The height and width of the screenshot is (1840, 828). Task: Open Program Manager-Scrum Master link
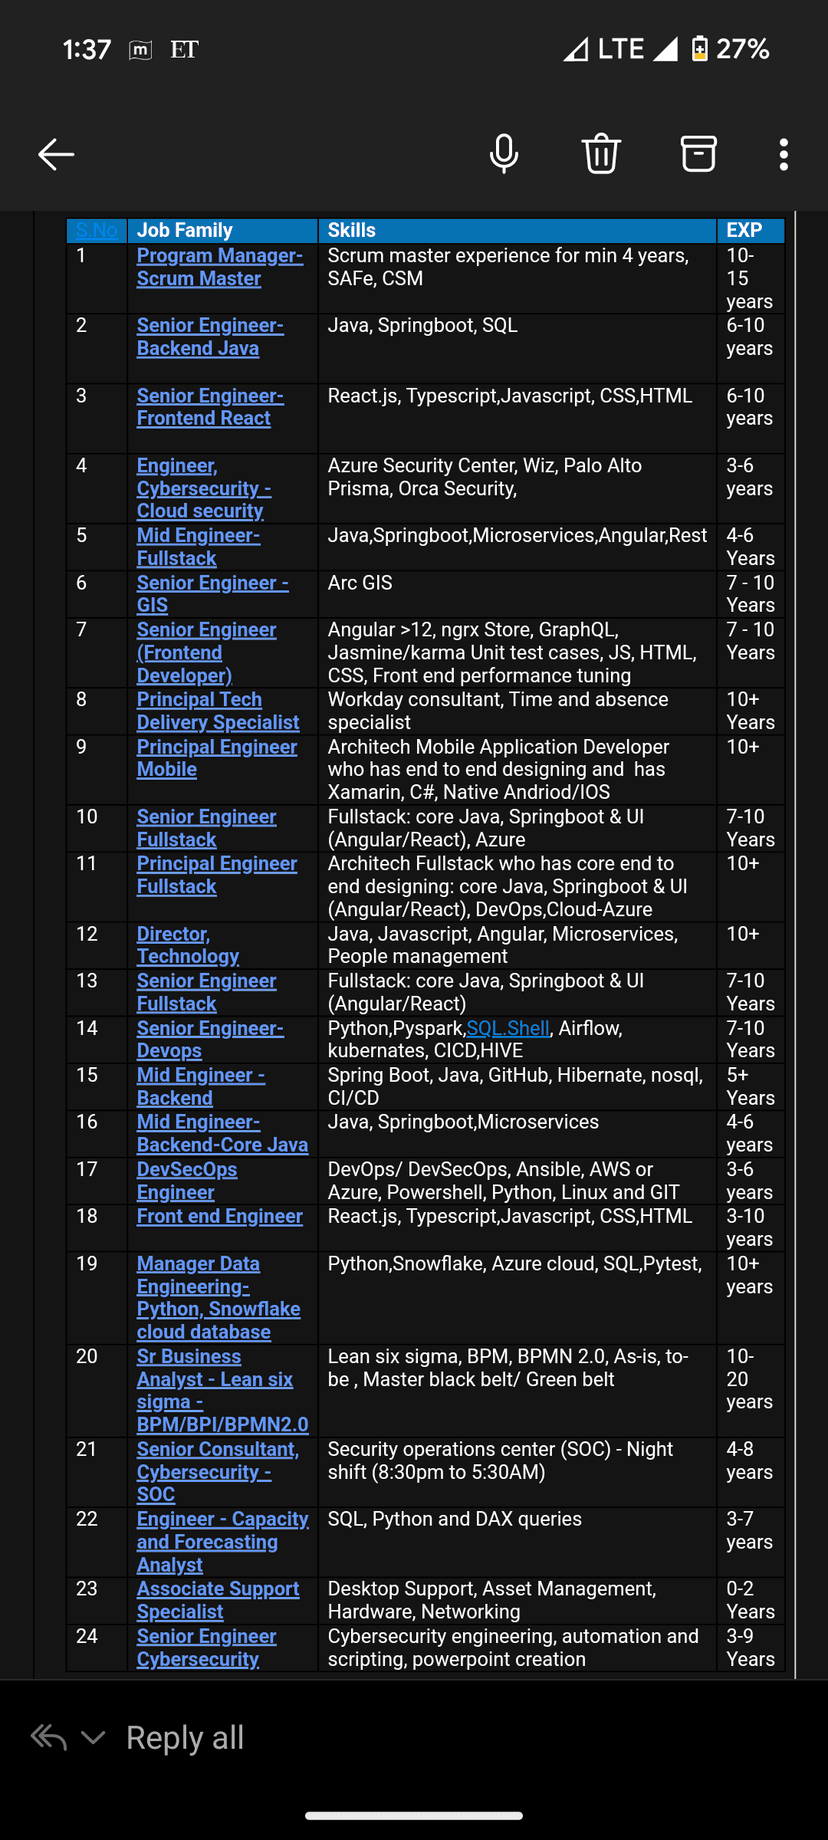219,267
